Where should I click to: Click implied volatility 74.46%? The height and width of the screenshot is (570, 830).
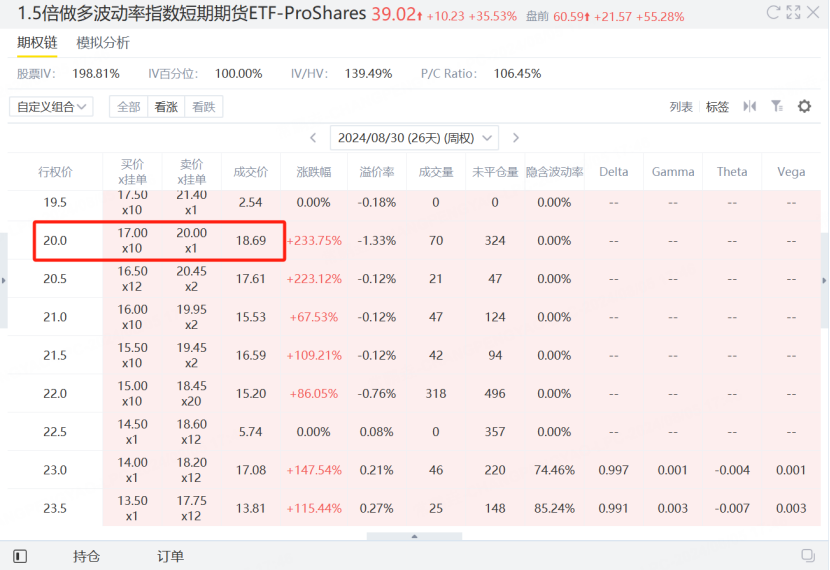pos(554,470)
